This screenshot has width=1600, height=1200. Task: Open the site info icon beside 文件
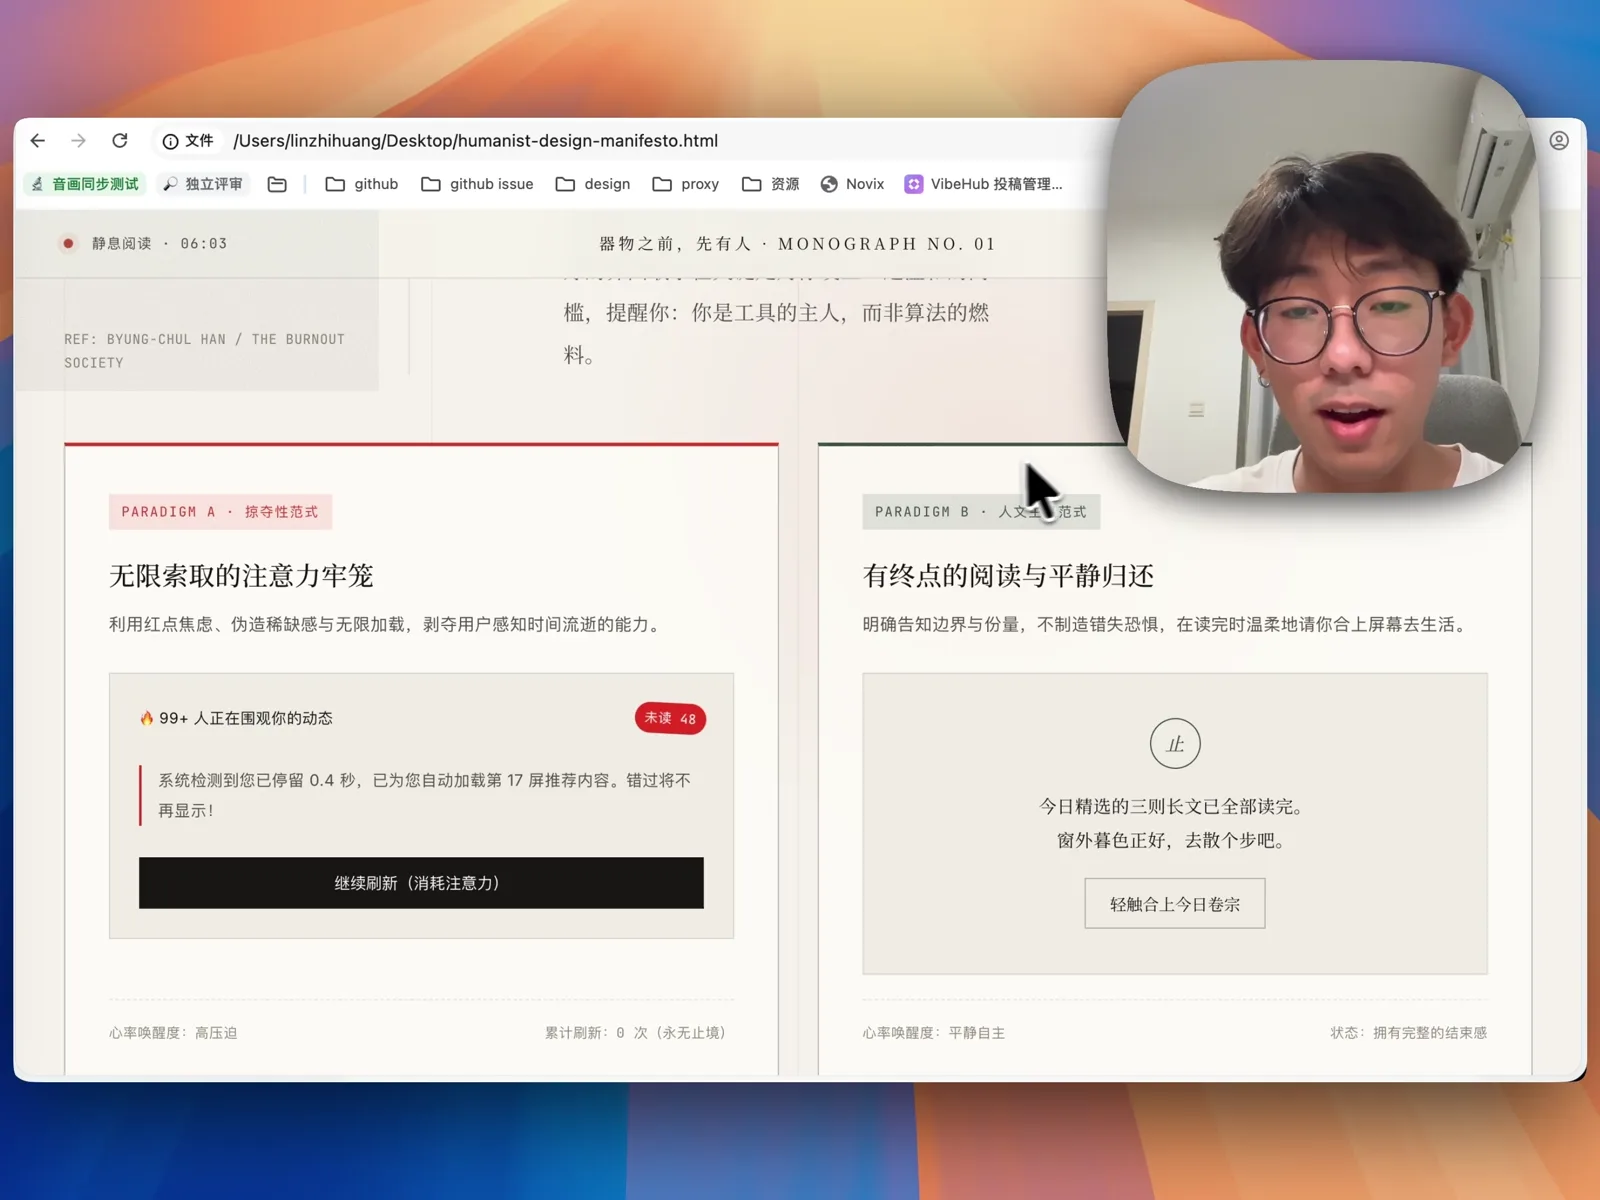pos(170,141)
